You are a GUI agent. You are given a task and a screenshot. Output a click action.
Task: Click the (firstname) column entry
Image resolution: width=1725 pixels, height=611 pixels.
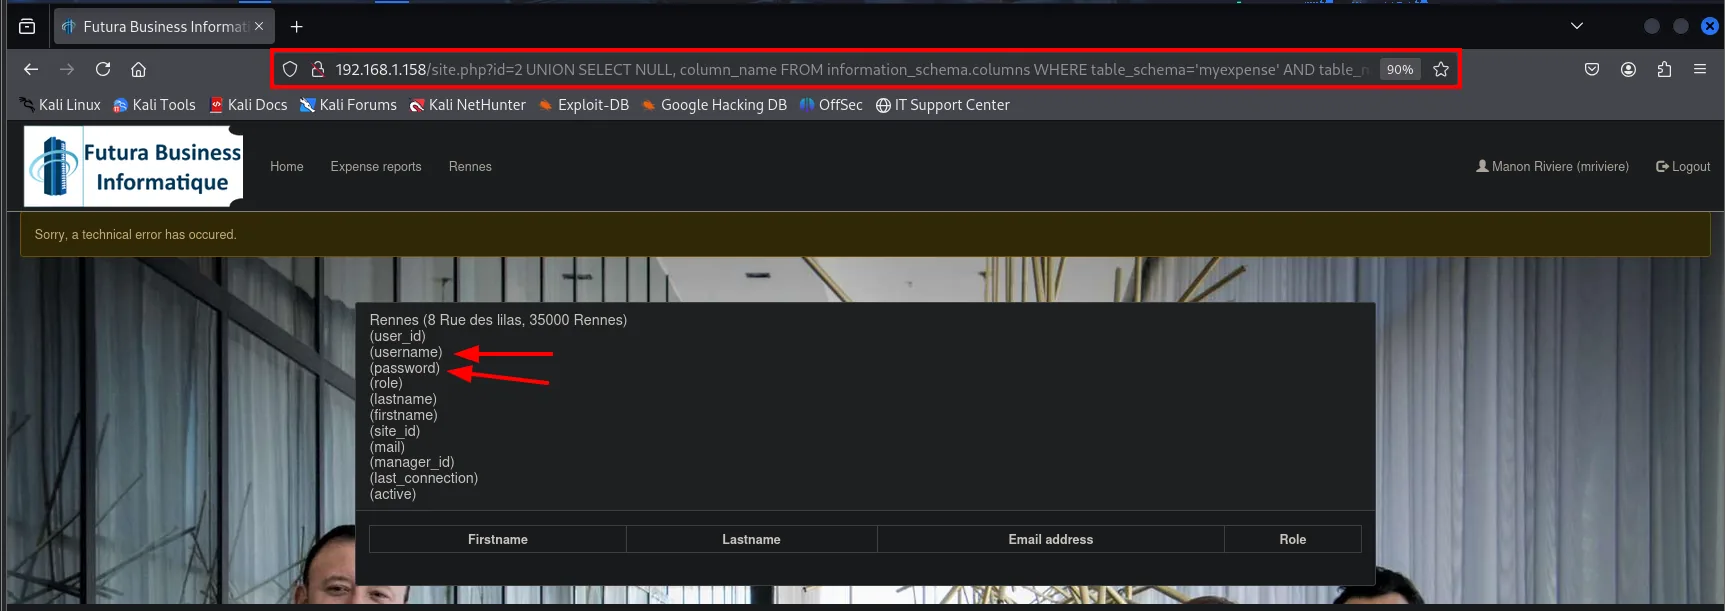click(x=403, y=415)
